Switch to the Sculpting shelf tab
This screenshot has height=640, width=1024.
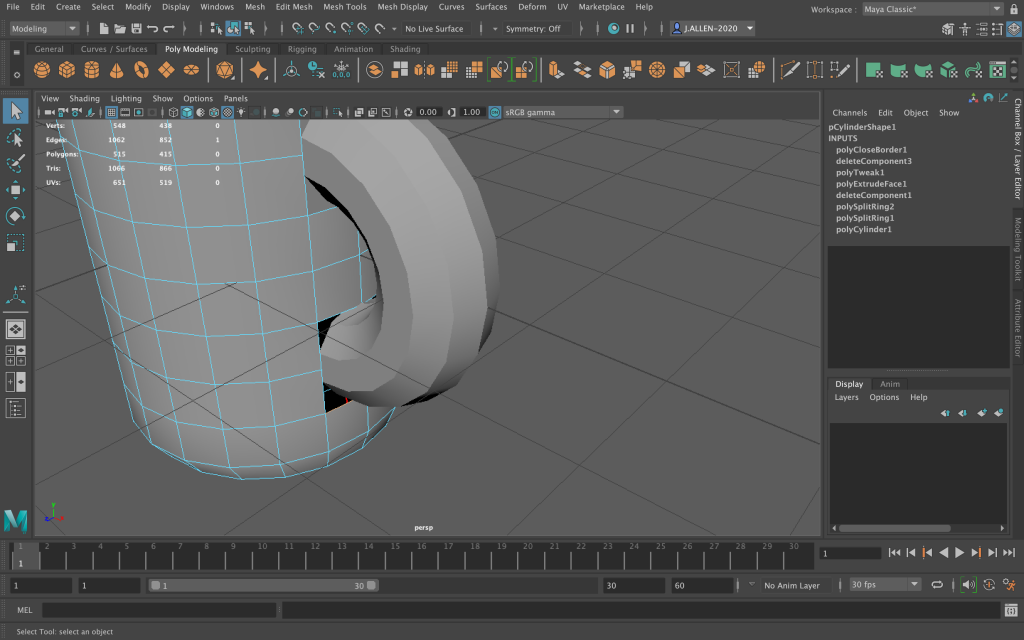tap(252, 49)
